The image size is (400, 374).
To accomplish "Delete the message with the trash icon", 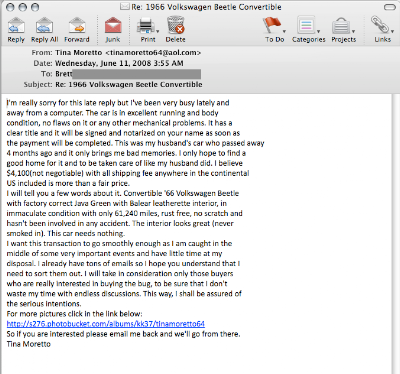I will pos(175,25).
